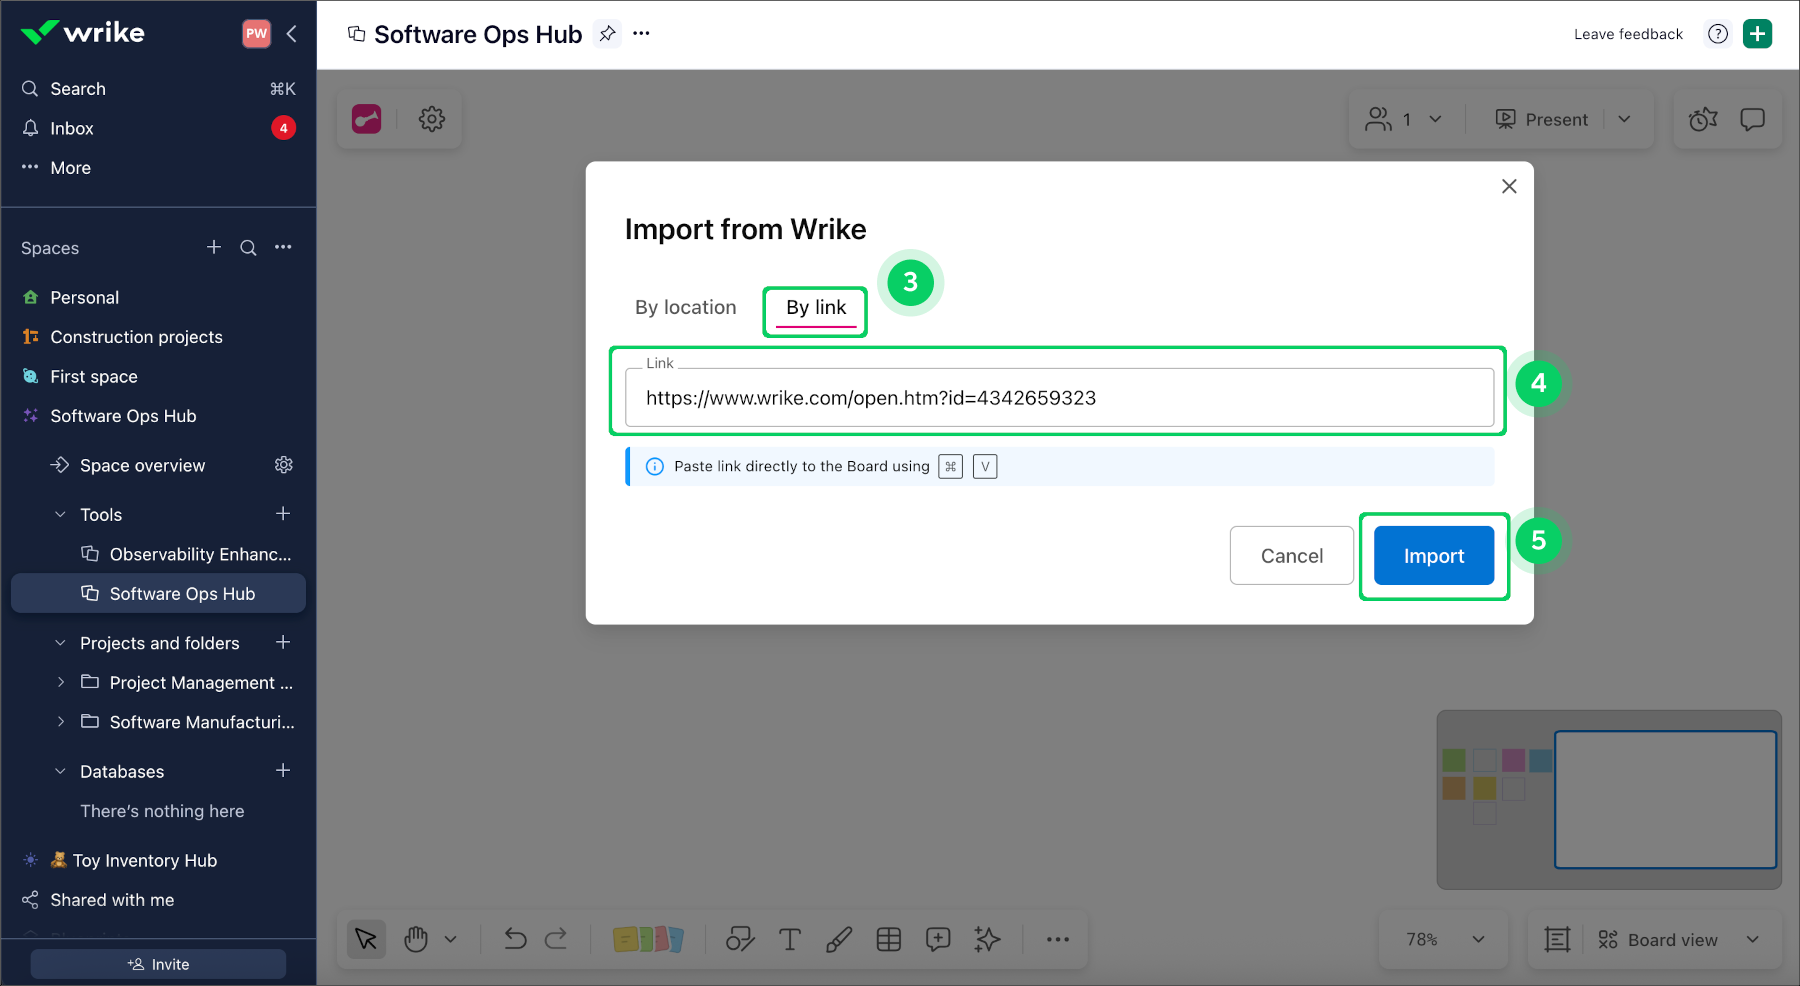
Task: Add a comment using the comment tool
Action: (938, 939)
